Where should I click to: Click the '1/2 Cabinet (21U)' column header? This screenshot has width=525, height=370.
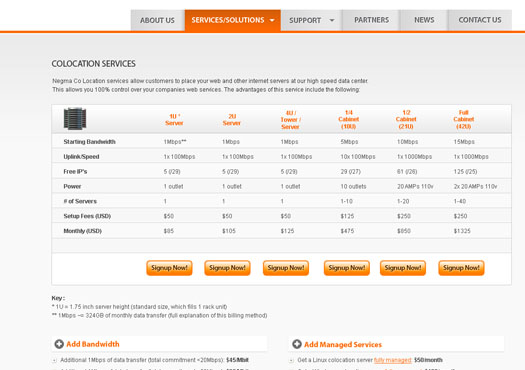coord(406,120)
